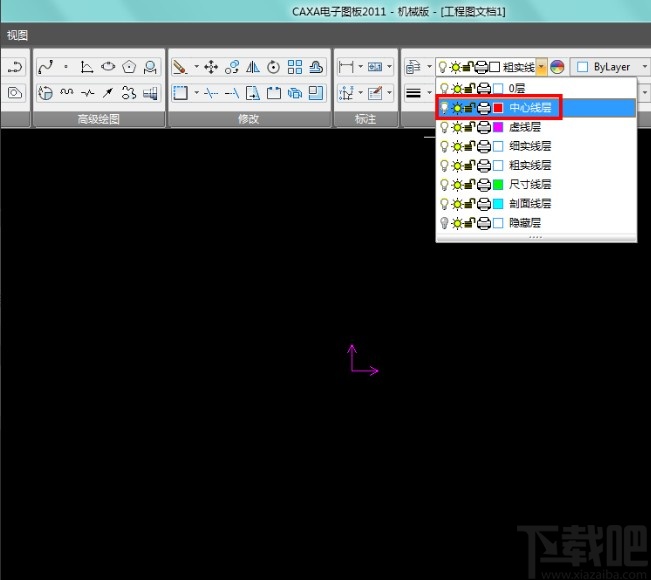
Task: Select 虚线层 from layer list
Action: point(536,127)
